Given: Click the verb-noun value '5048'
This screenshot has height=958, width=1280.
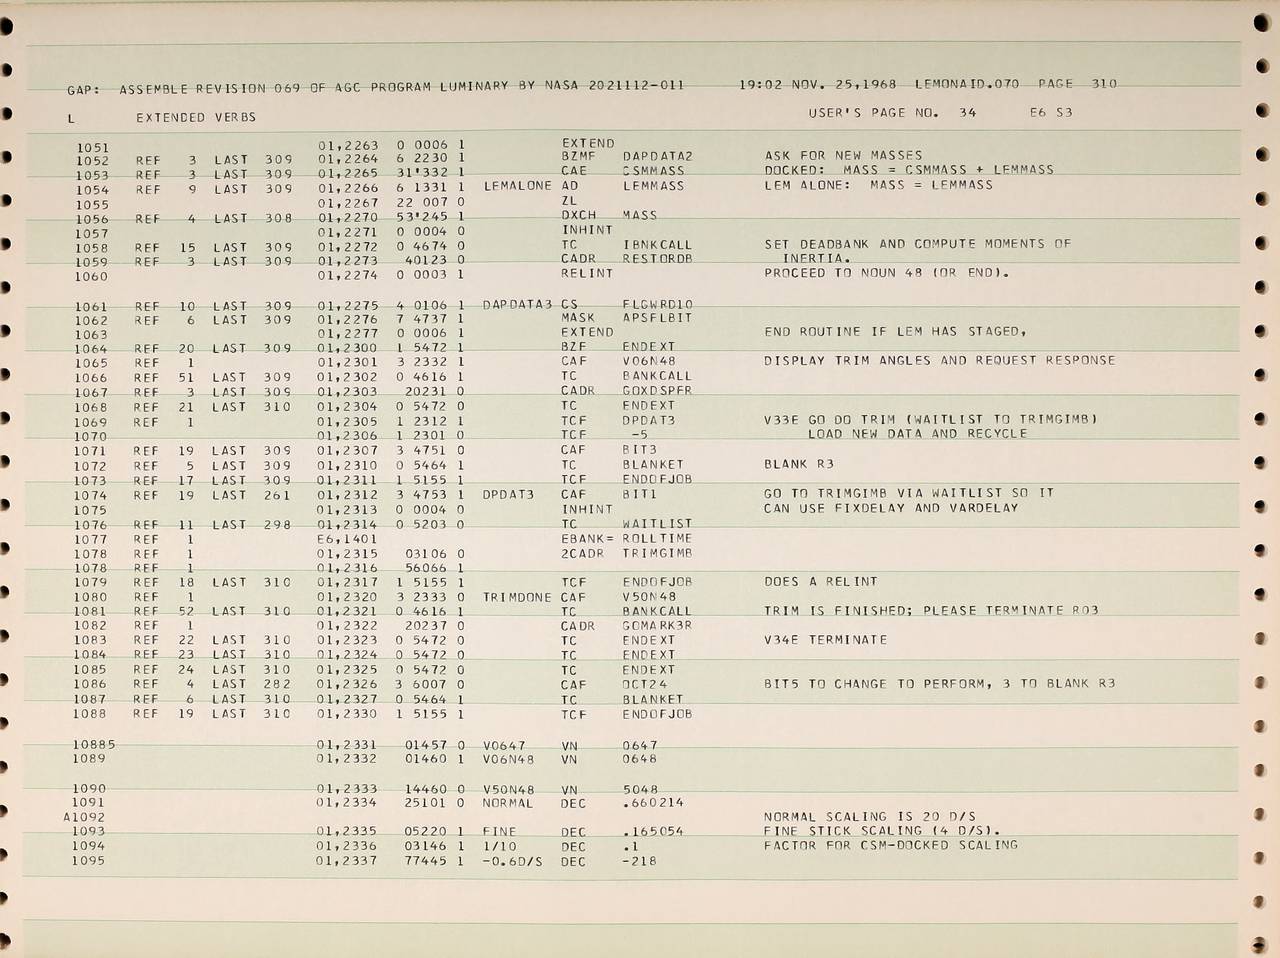Looking at the screenshot, I should point(640,790).
